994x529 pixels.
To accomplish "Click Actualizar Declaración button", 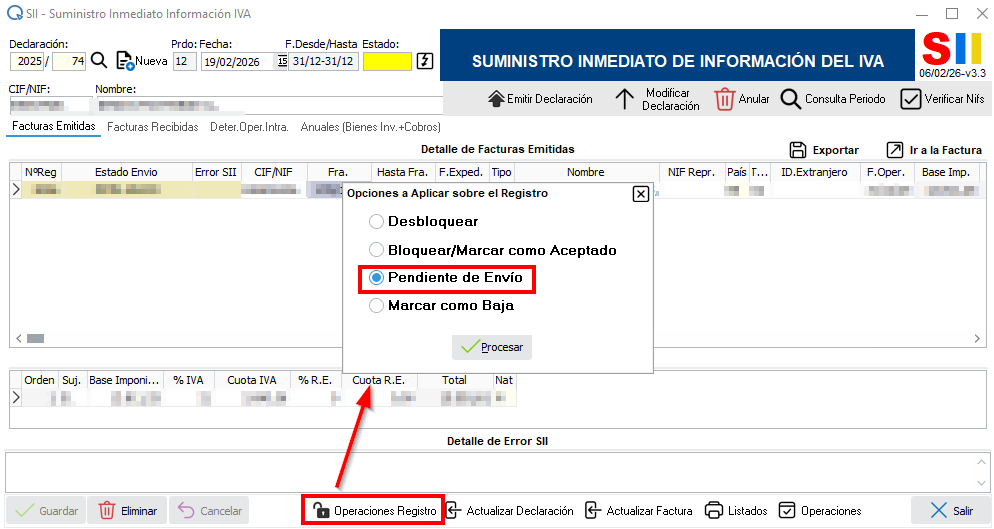I will click(510, 511).
